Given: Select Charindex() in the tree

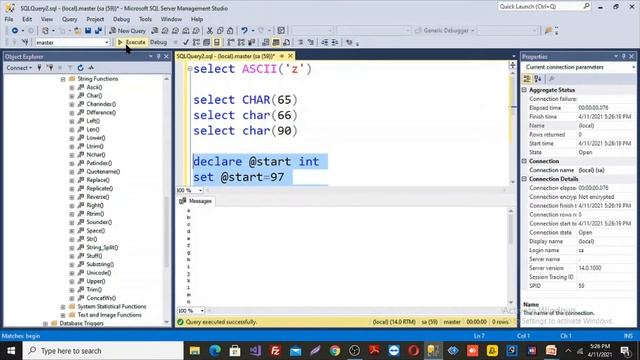Looking at the screenshot, I should click(x=101, y=104).
